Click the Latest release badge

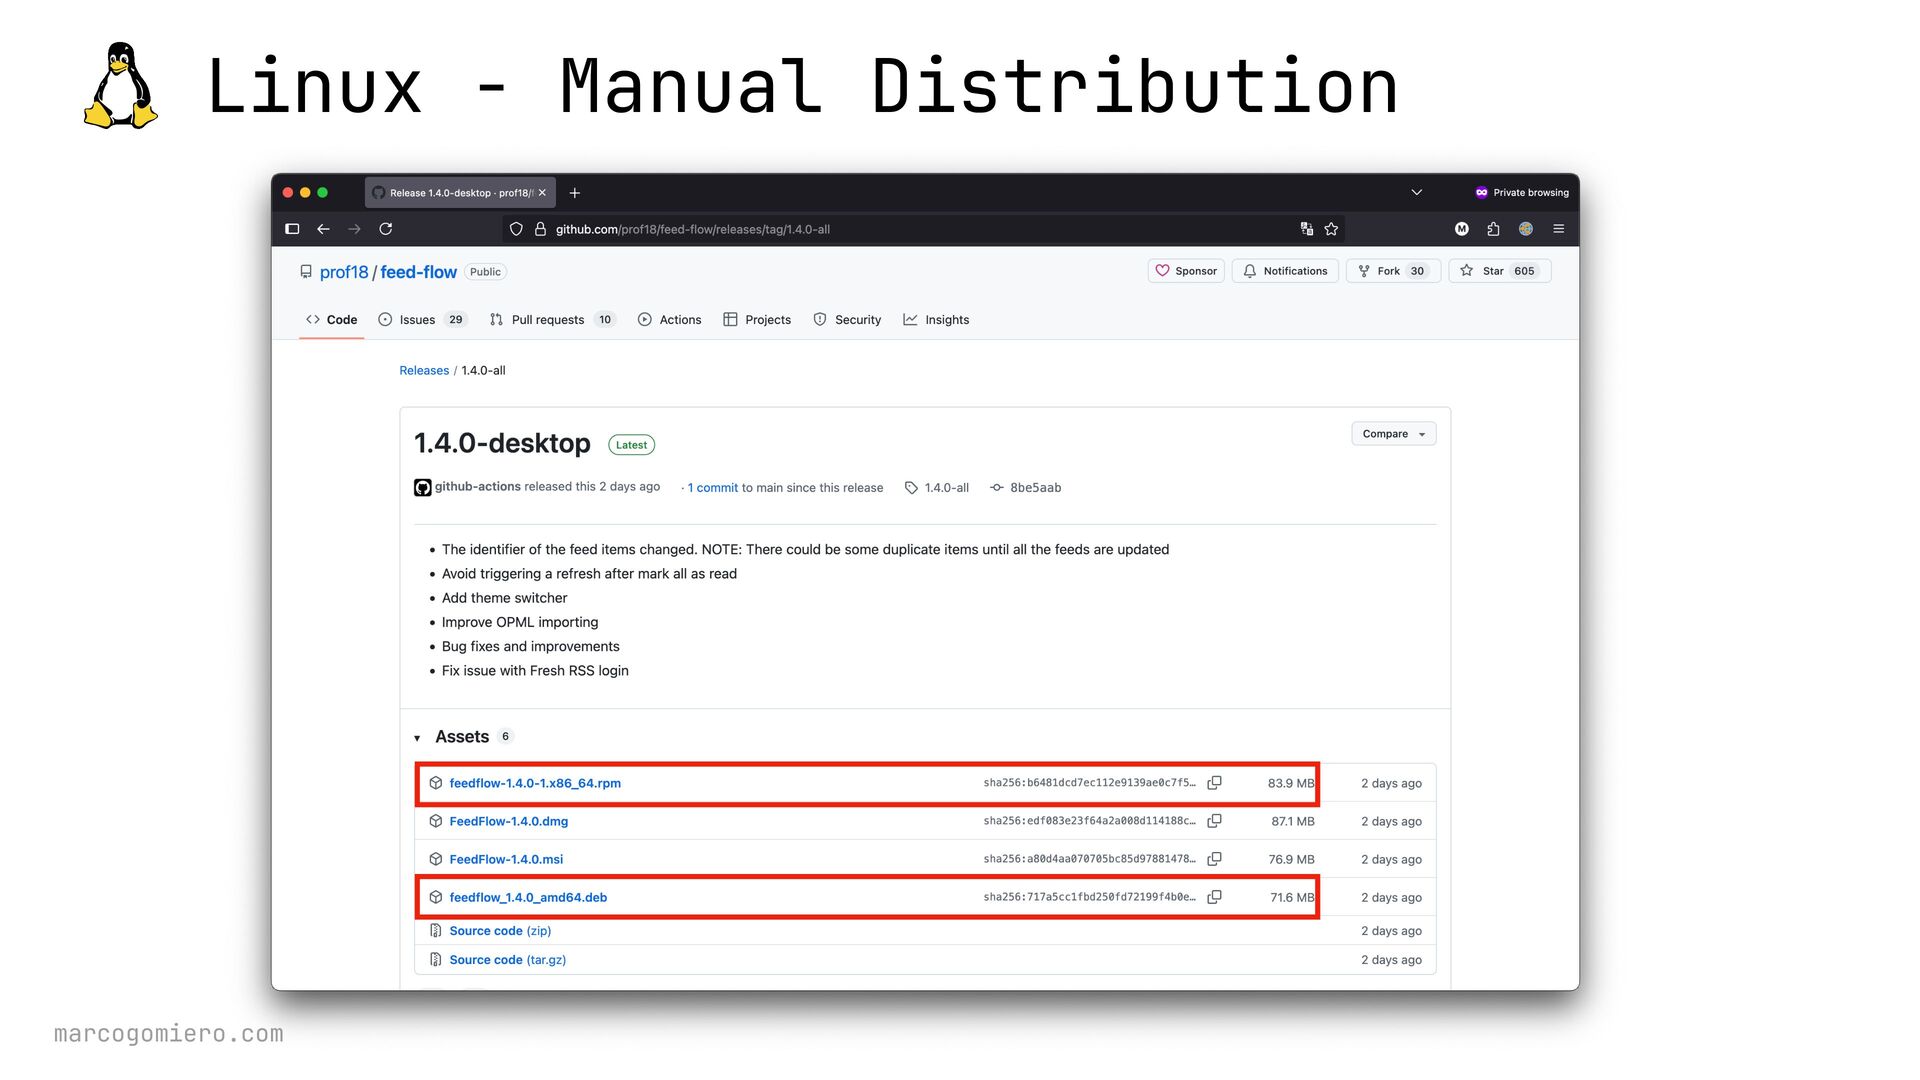click(631, 445)
